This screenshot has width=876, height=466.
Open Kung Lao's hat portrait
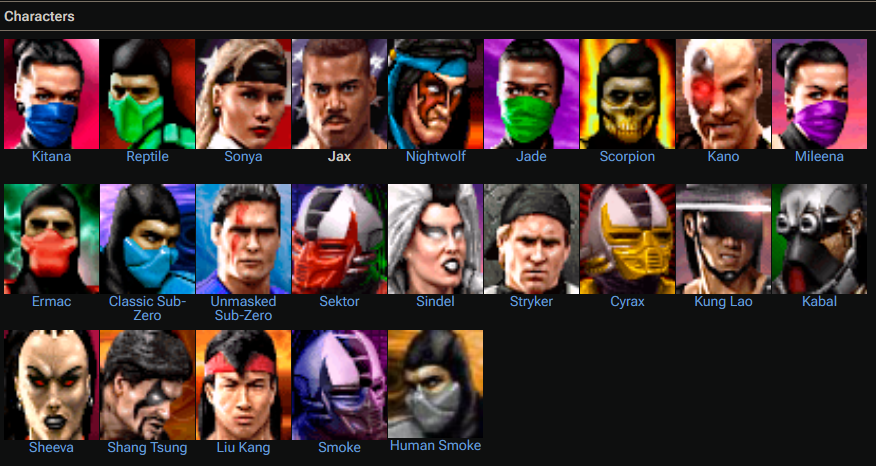(723, 239)
